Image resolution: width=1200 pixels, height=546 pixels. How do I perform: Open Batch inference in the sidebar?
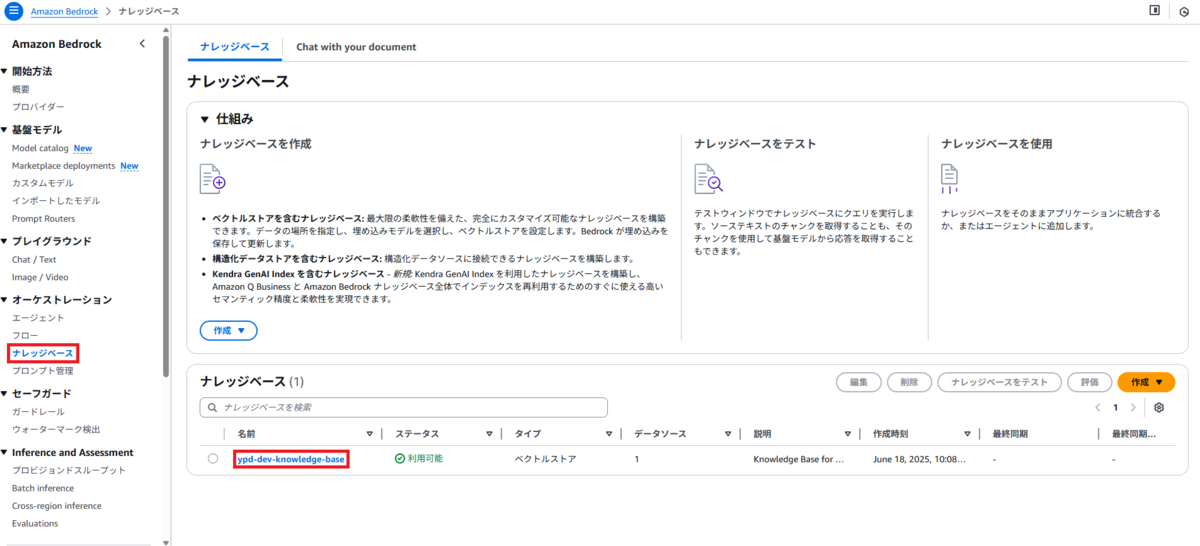[43, 488]
